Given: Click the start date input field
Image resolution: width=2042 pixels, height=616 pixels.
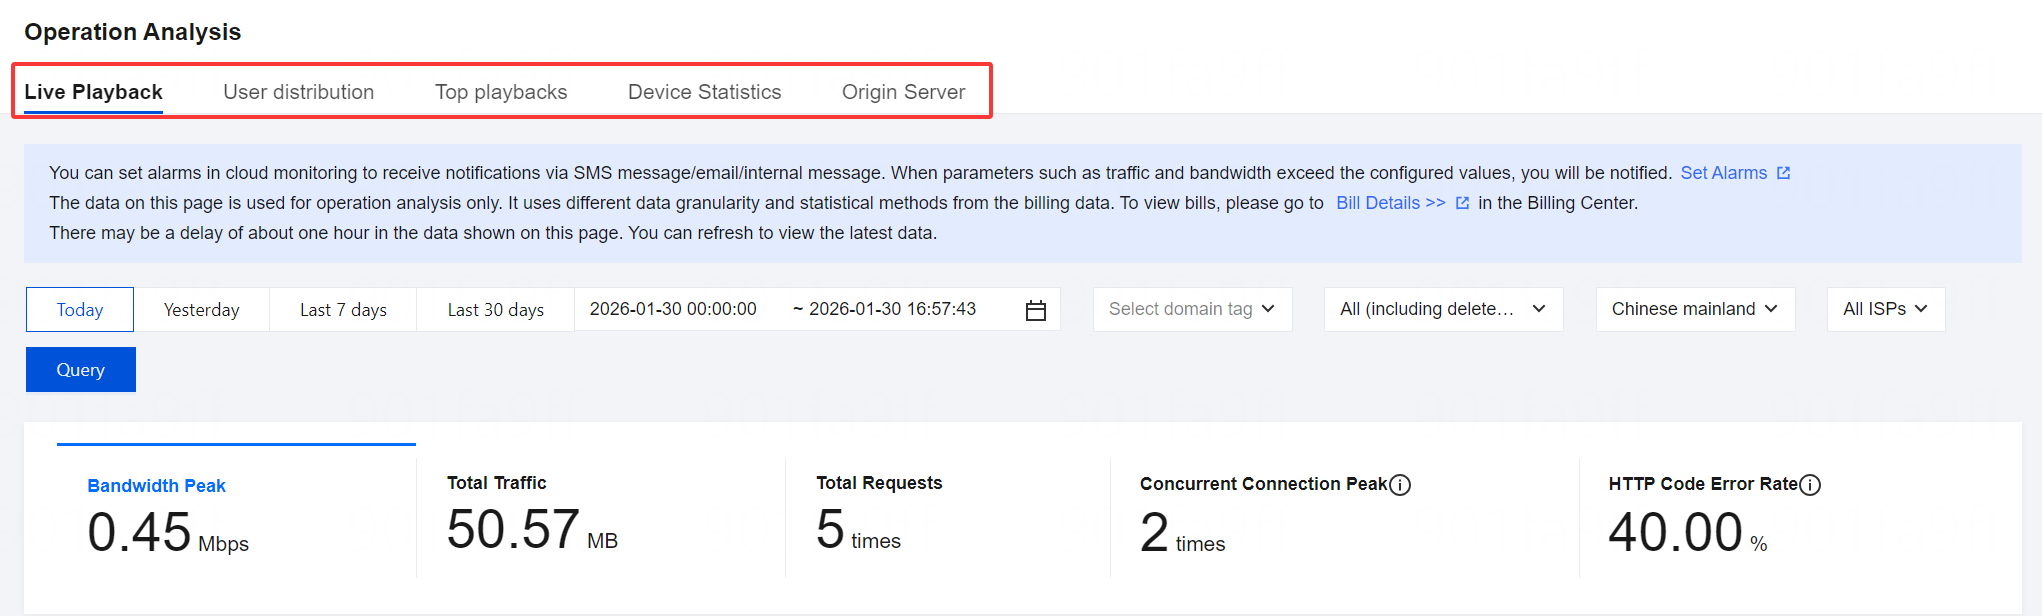Looking at the screenshot, I should [x=673, y=309].
